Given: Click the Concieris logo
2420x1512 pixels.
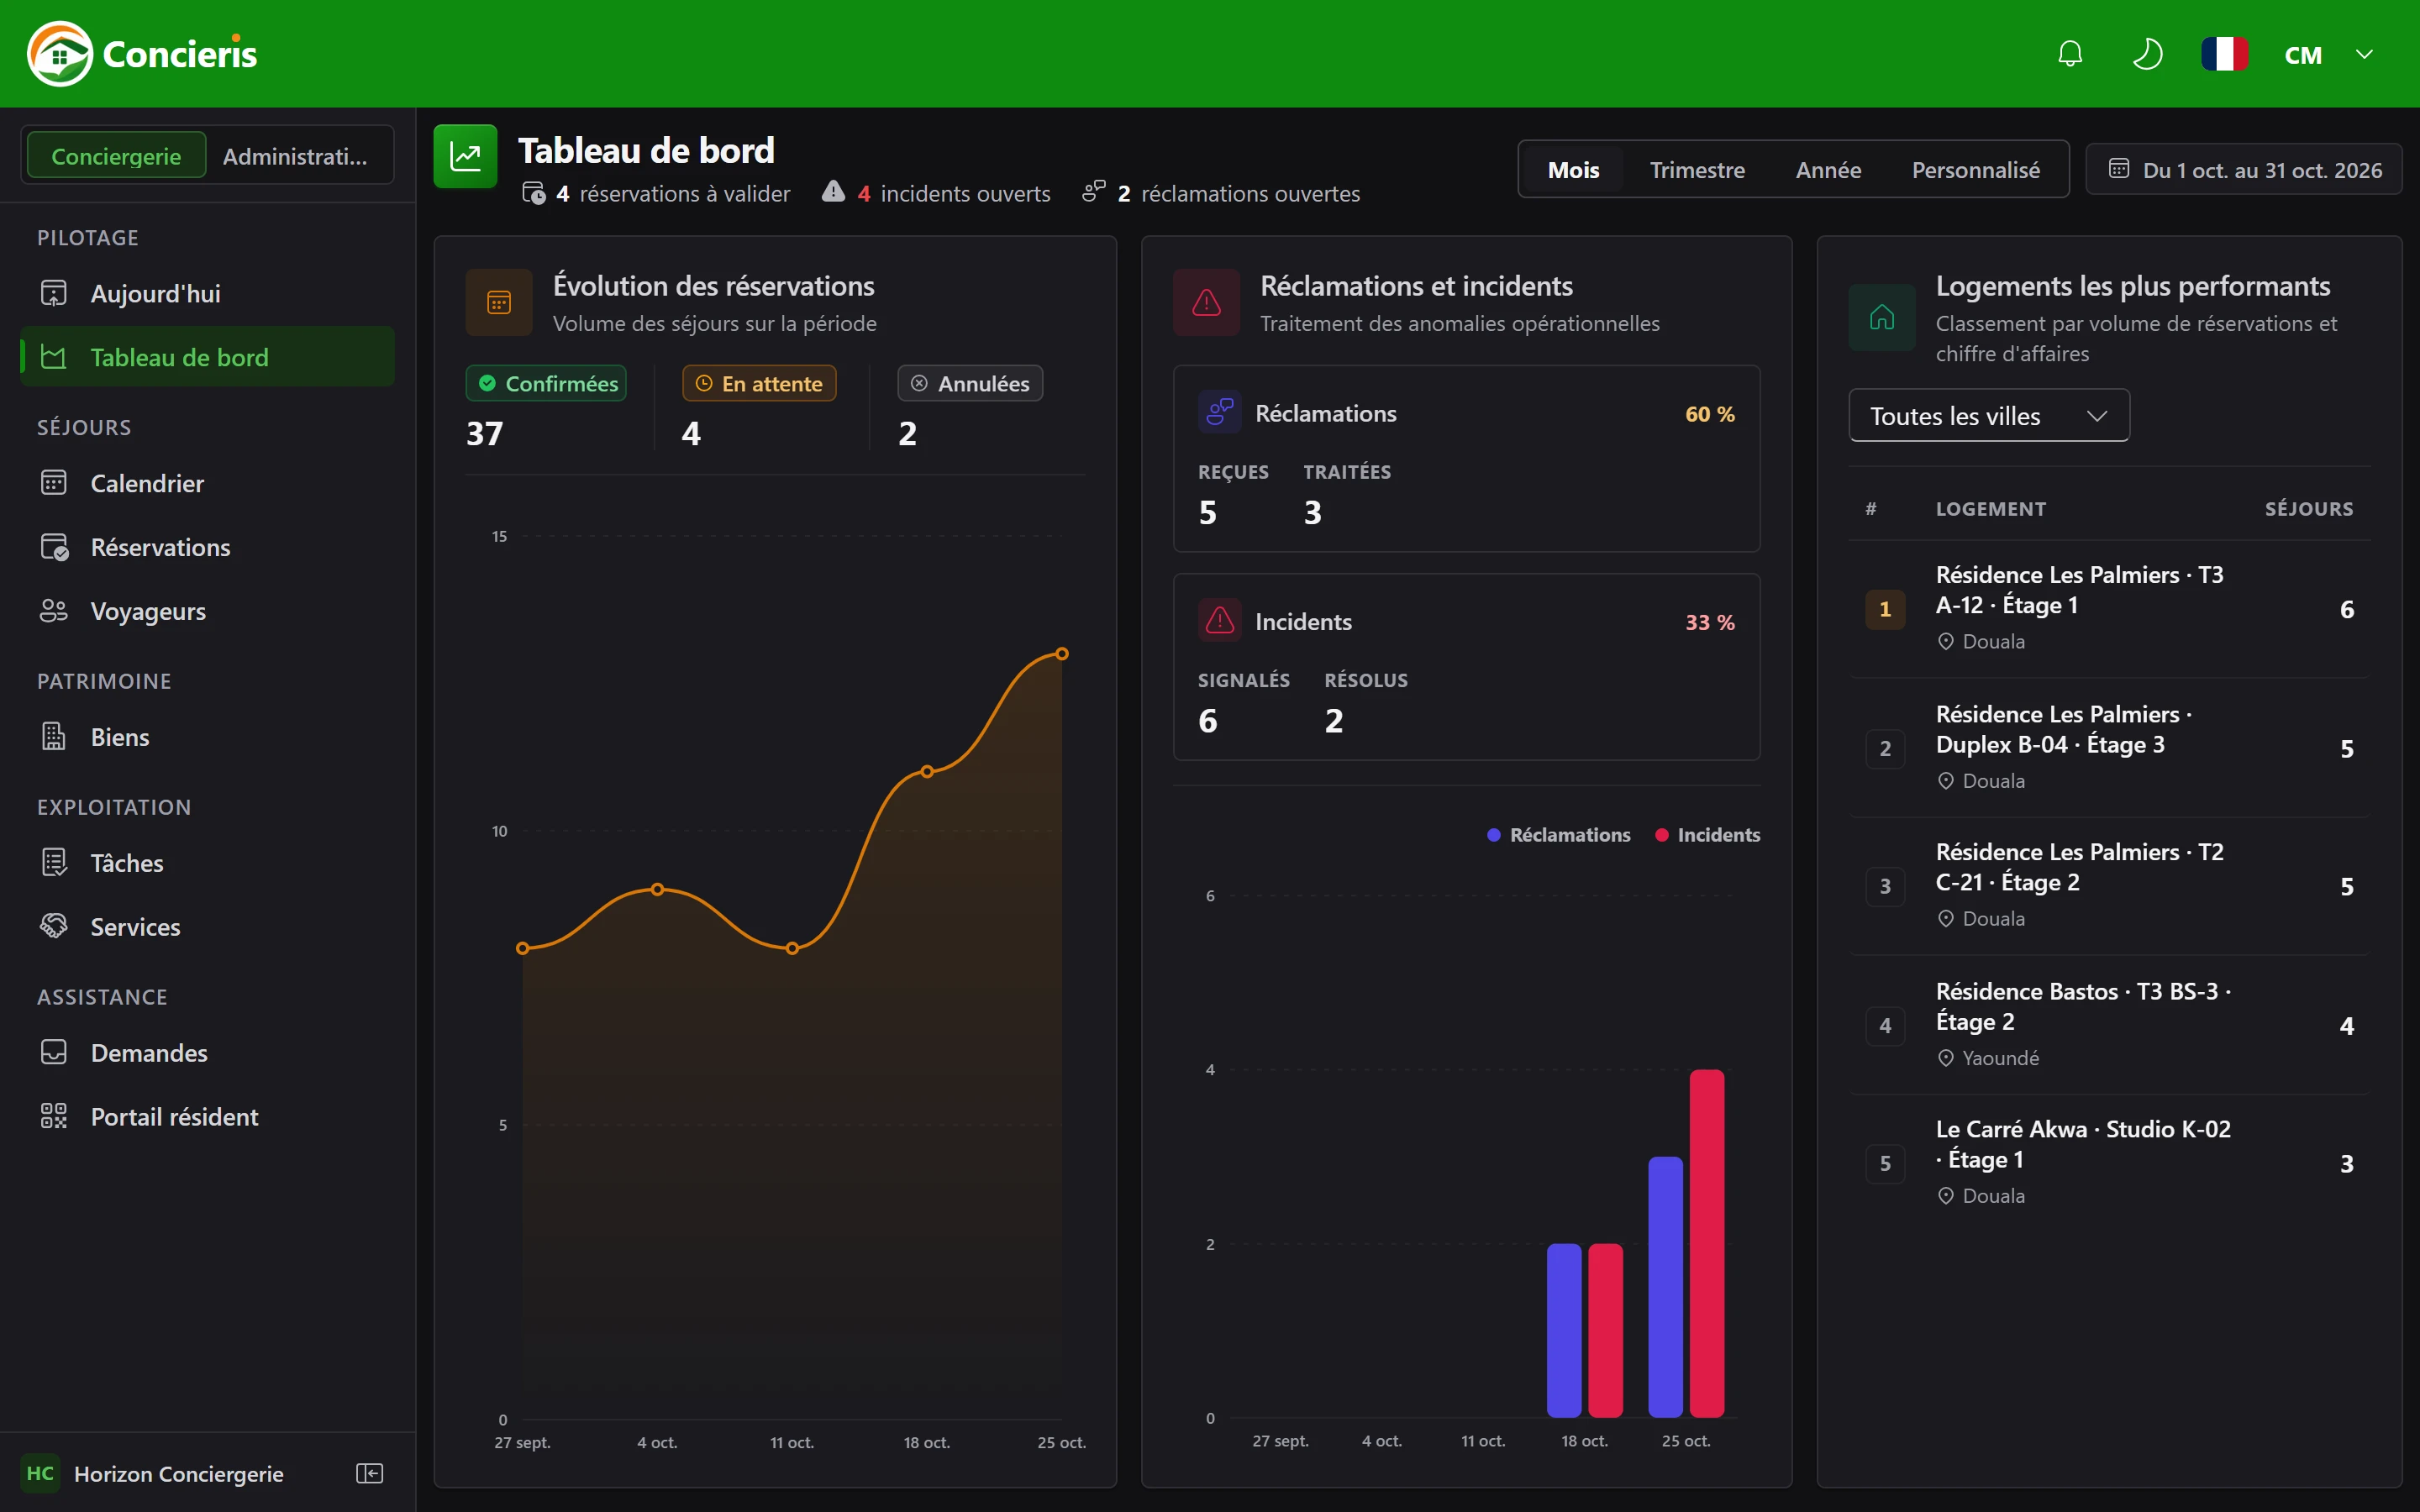Looking at the screenshot, I should tap(142, 54).
